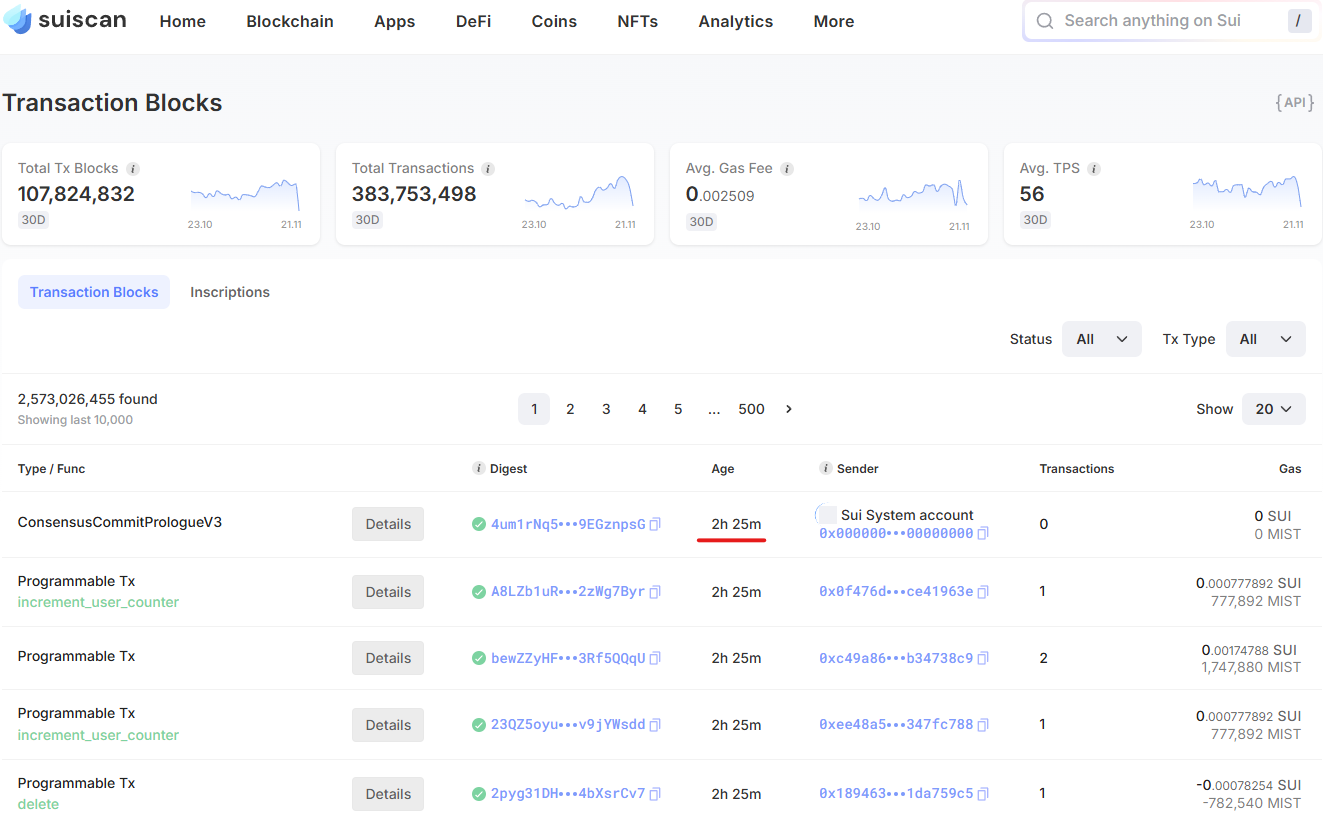Open the NFTs menu
The height and width of the screenshot is (822, 1323).
tap(638, 21)
